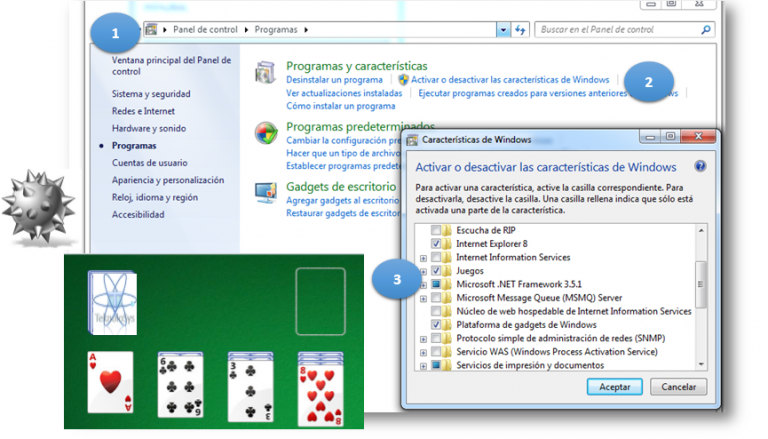Toggle the Escucha de RIP checkbox
Image resolution: width=768 pixels, height=439 pixels.
[435, 230]
